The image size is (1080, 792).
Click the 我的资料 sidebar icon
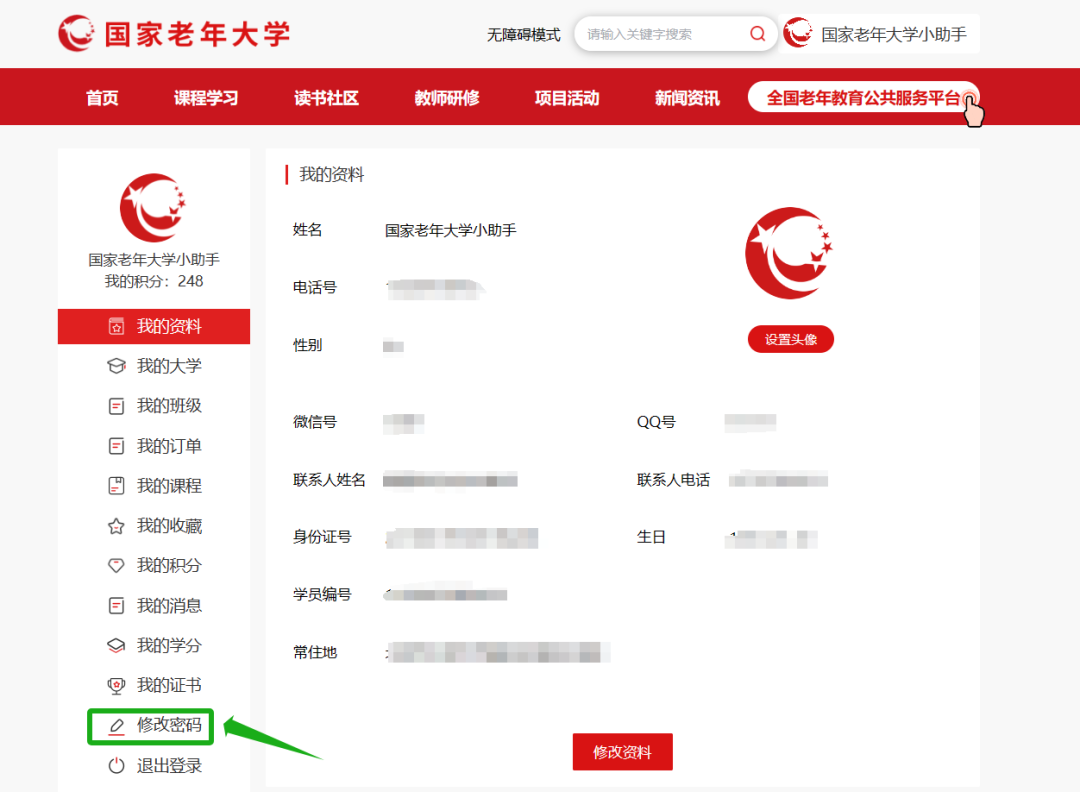(x=116, y=326)
